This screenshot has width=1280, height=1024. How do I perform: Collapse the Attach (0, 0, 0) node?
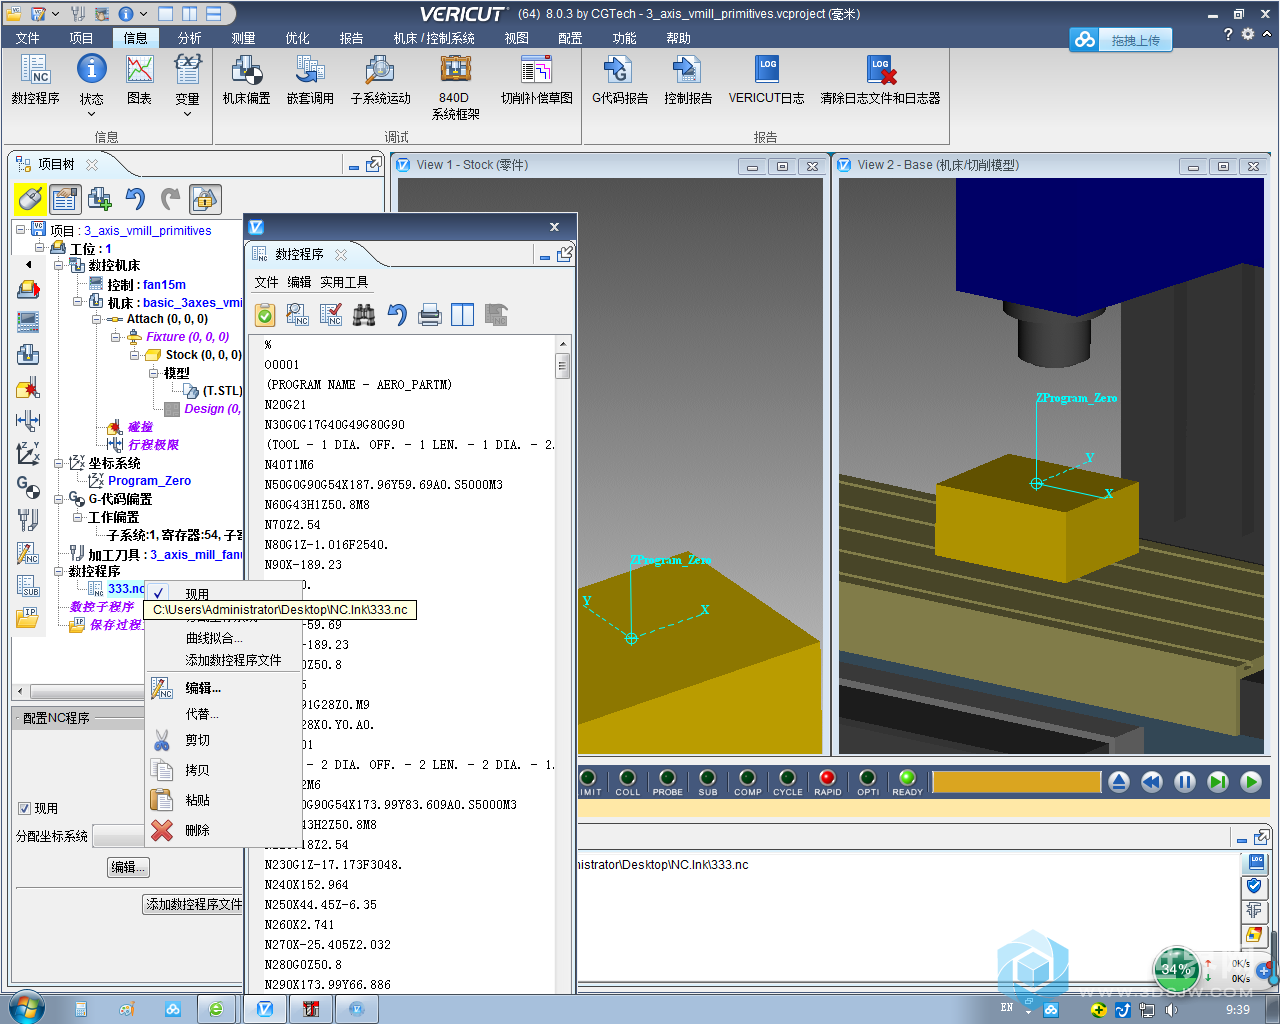click(97, 319)
